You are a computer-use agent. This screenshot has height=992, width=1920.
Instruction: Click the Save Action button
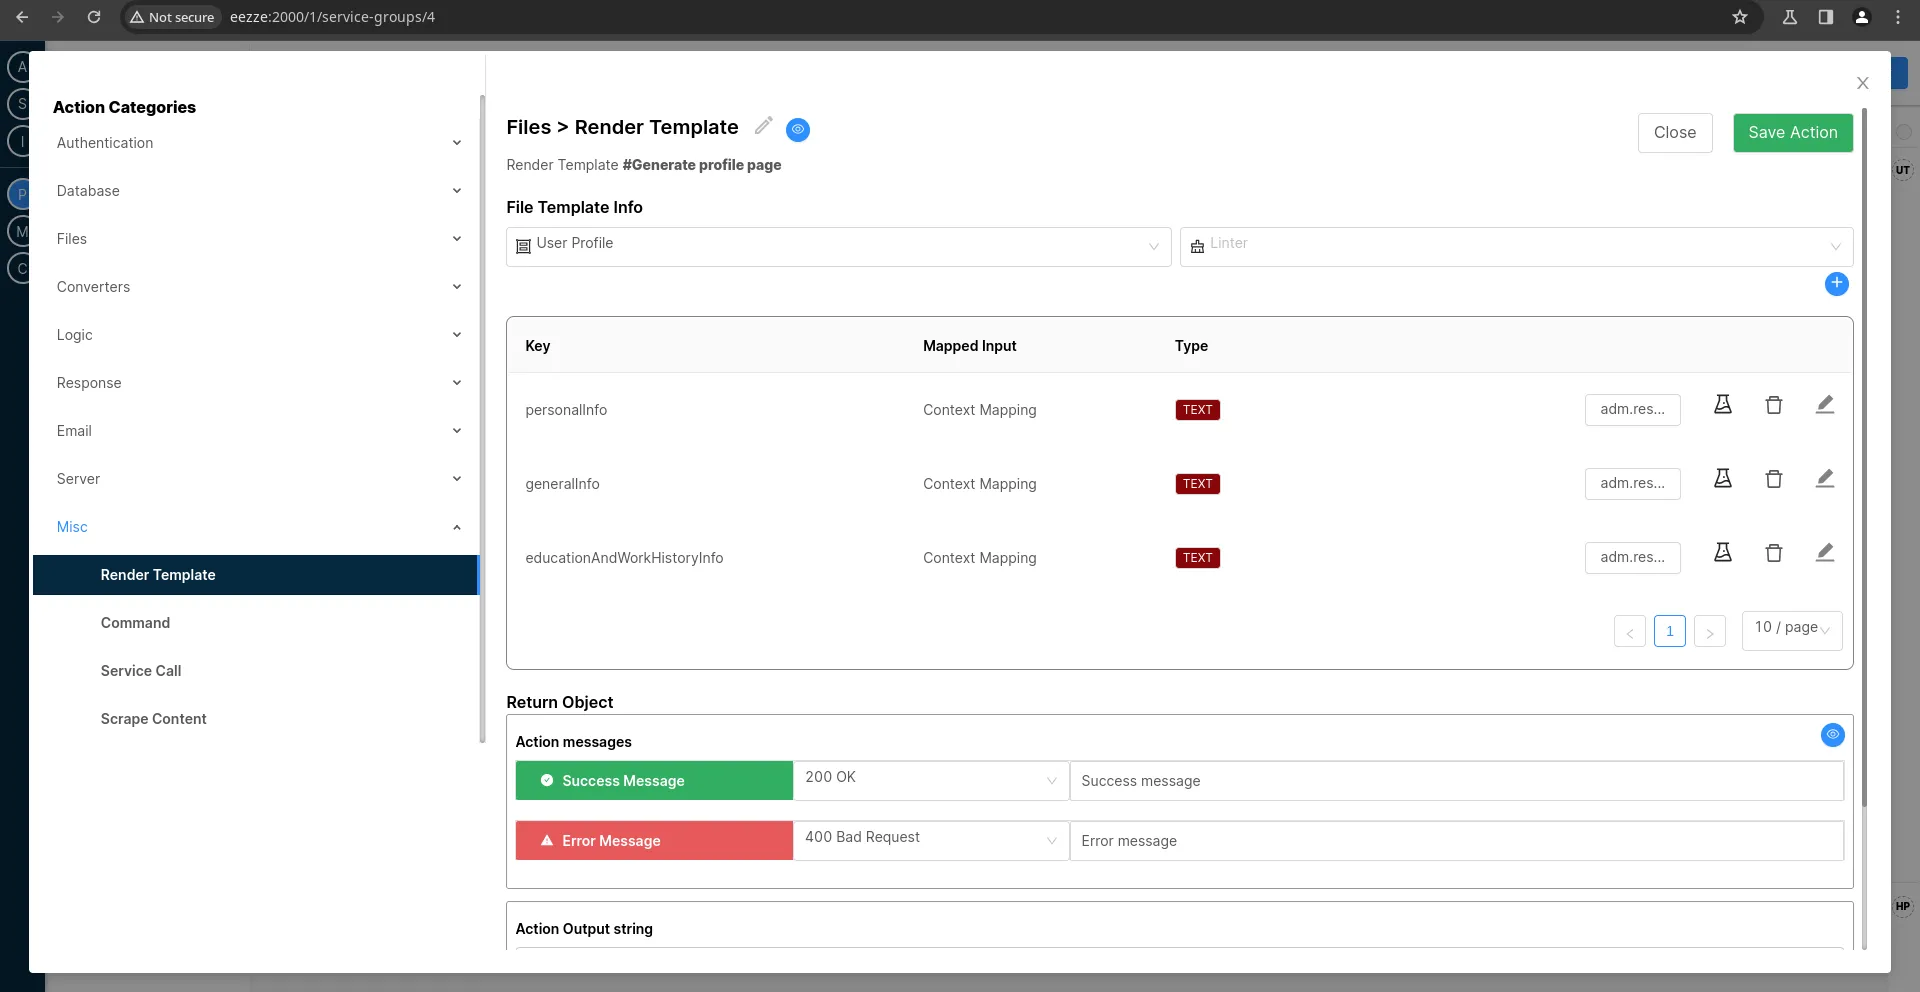[1792, 133]
